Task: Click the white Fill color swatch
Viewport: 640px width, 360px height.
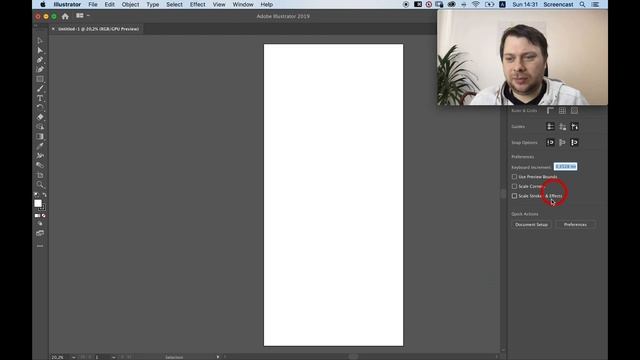Action: (x=38, y=203)
